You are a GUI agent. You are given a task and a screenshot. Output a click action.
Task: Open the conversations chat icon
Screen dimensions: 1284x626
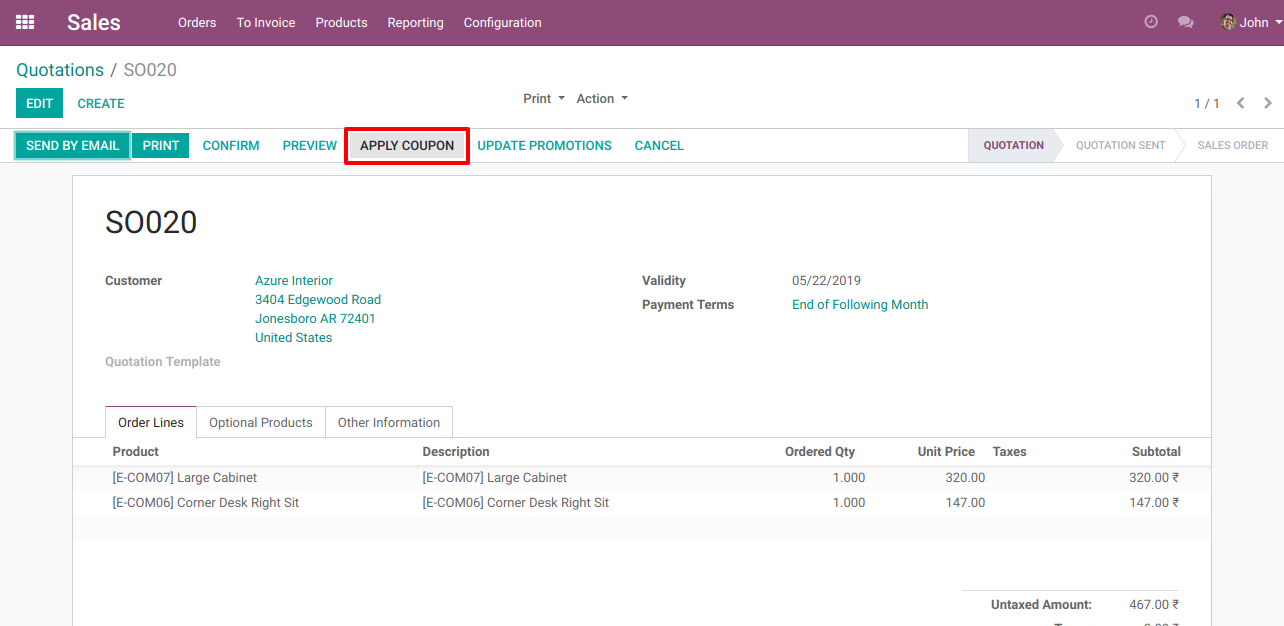tap(1186, 22)
